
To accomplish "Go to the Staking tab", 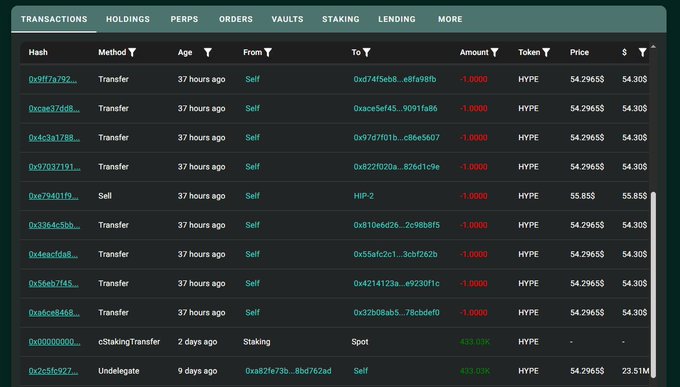I will click(341, 19).
